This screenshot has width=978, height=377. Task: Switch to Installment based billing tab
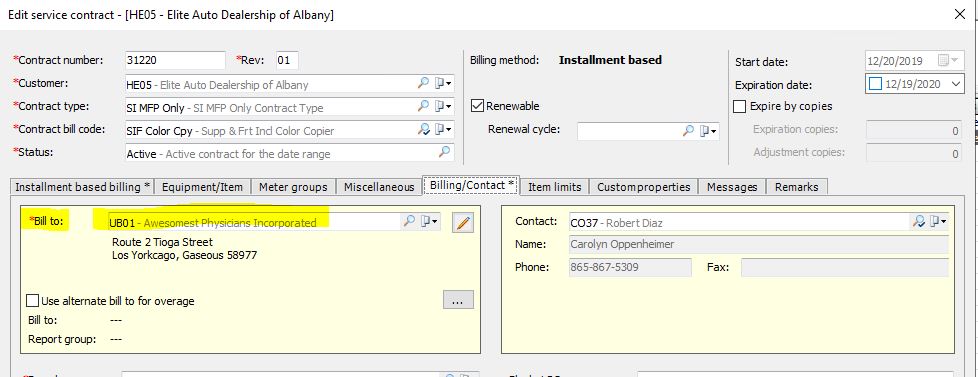[x=82, y=187]
